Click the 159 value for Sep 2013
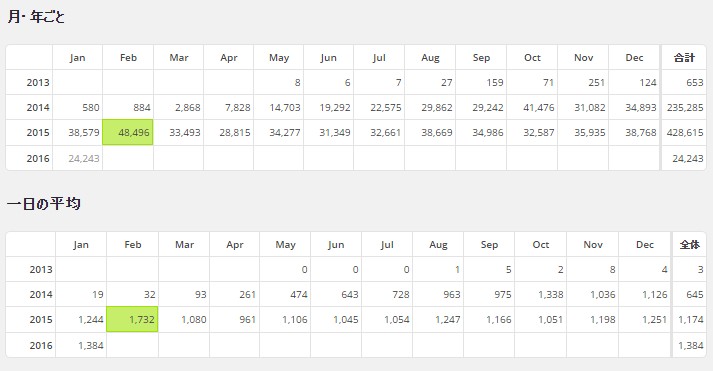 click(481, 82)
